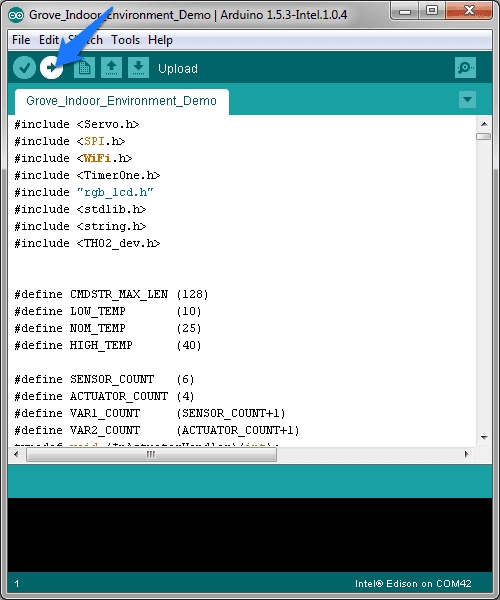Click the vertical scrollbar up arrow

484,124
